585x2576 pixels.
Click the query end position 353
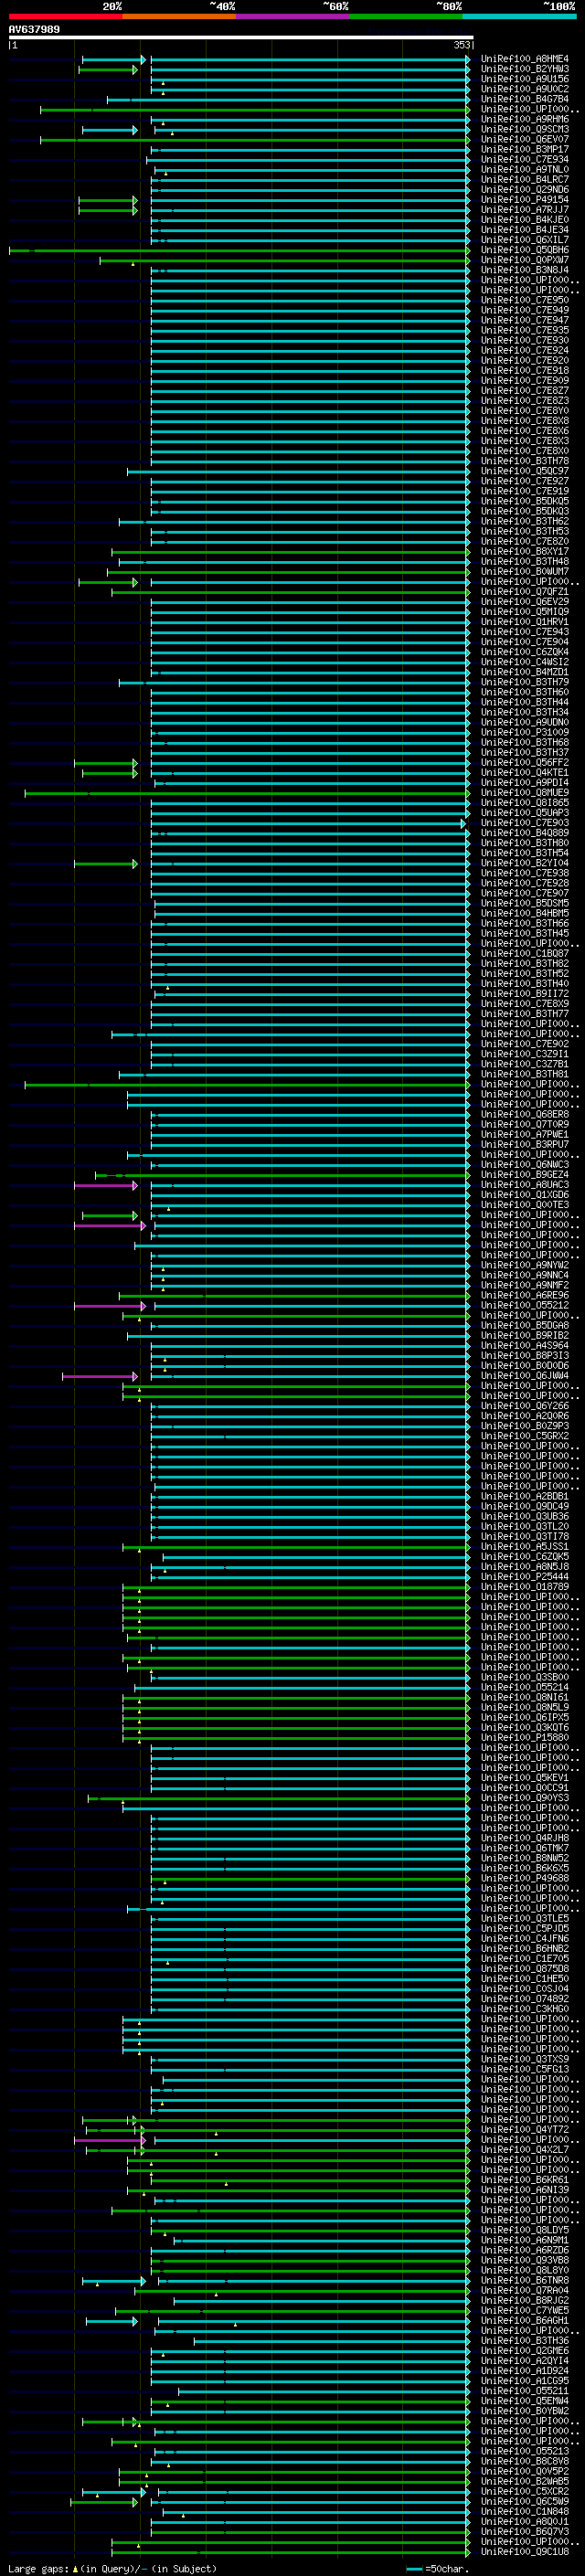click(x=461, y=46)
